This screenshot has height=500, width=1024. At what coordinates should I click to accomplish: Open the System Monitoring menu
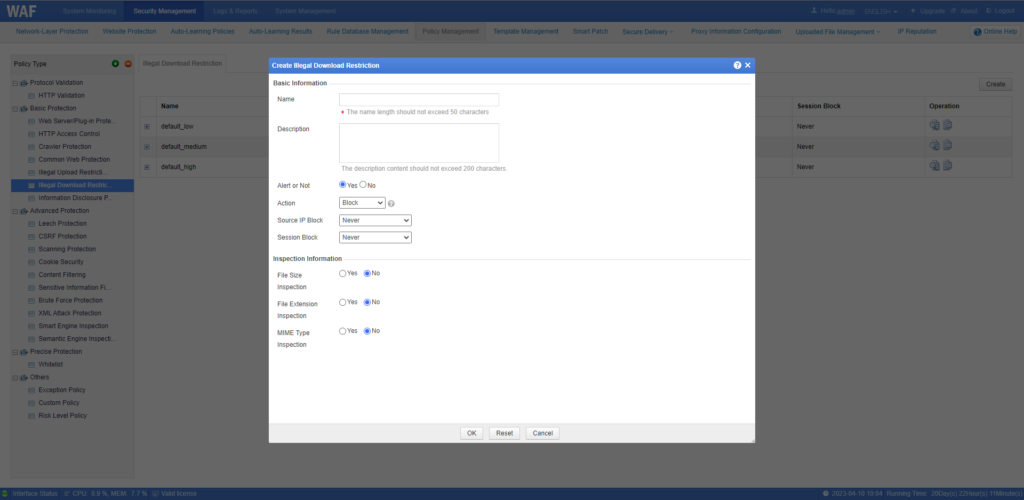(89, 11)
